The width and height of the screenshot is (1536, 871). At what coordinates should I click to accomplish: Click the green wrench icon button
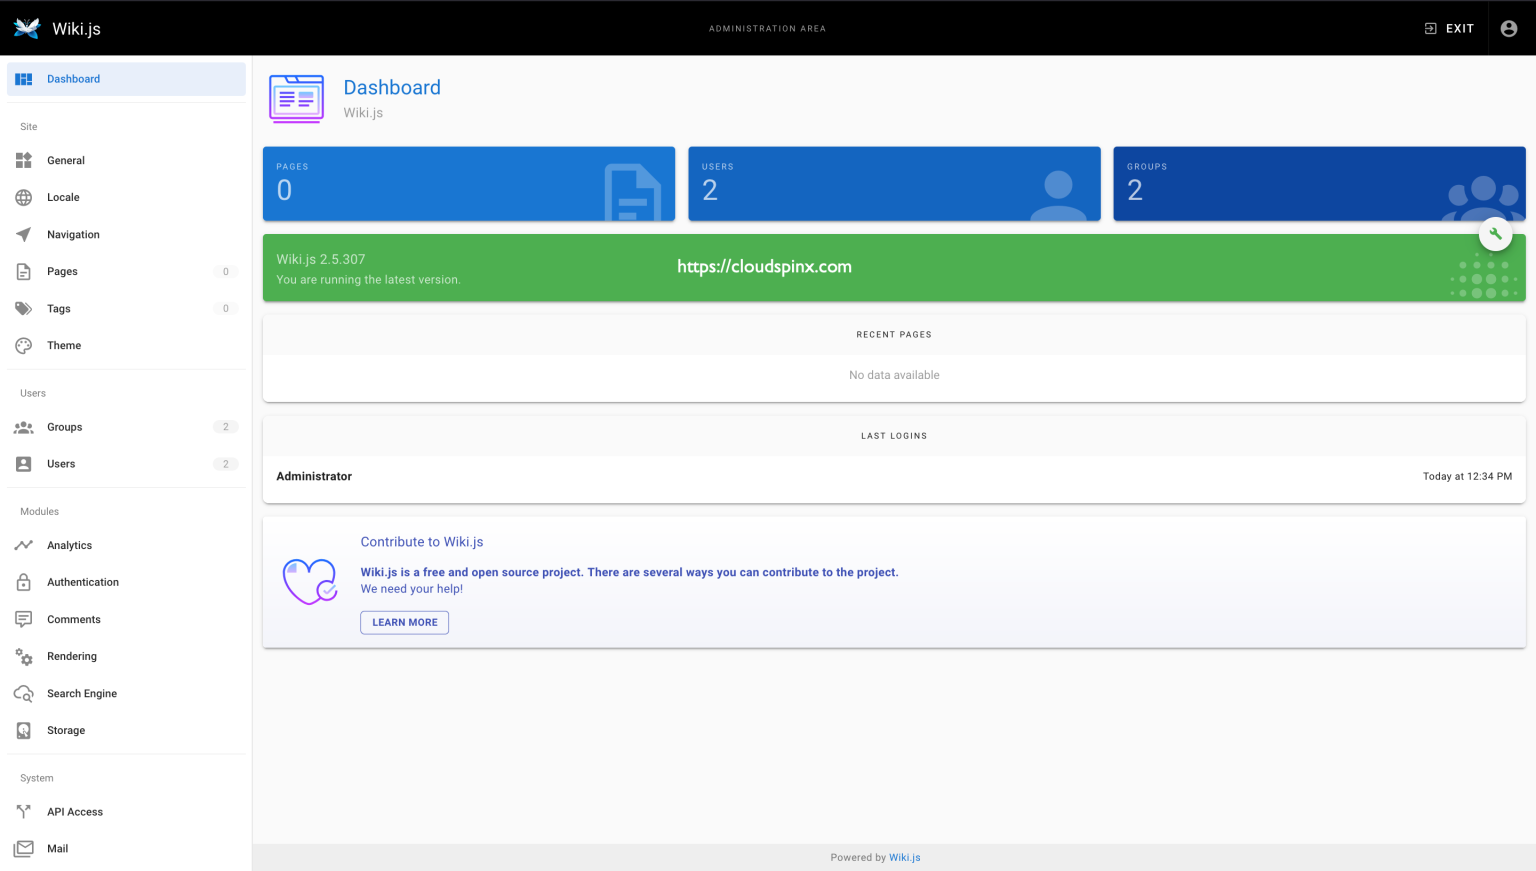[x=1495, y=234]
